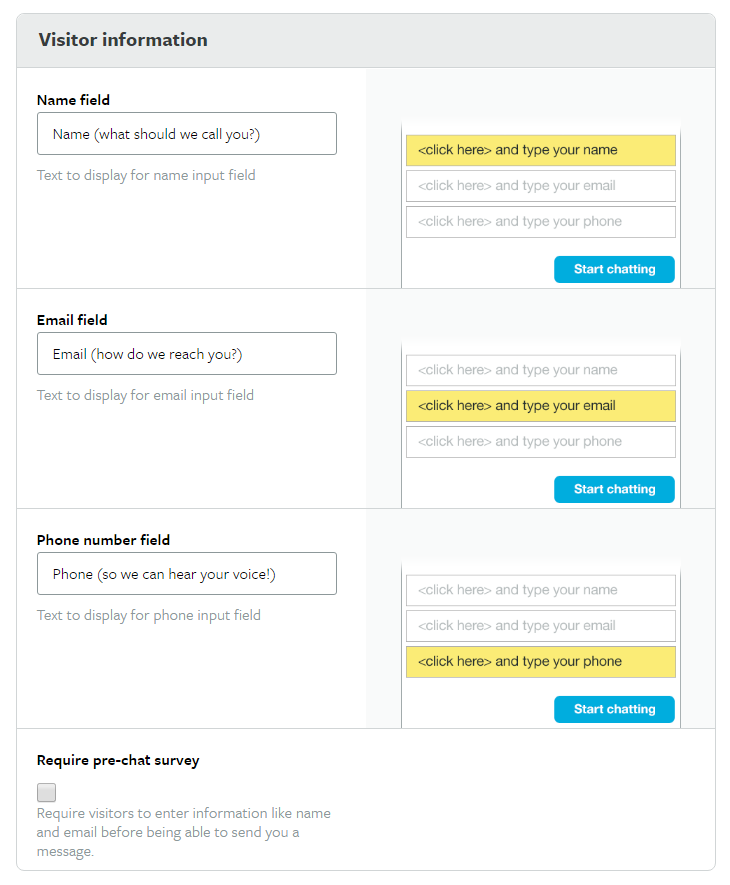The width and height of the screenshot is (730, 885).
Task: Click Start chatting in name preview
Action: click(614, 269)
